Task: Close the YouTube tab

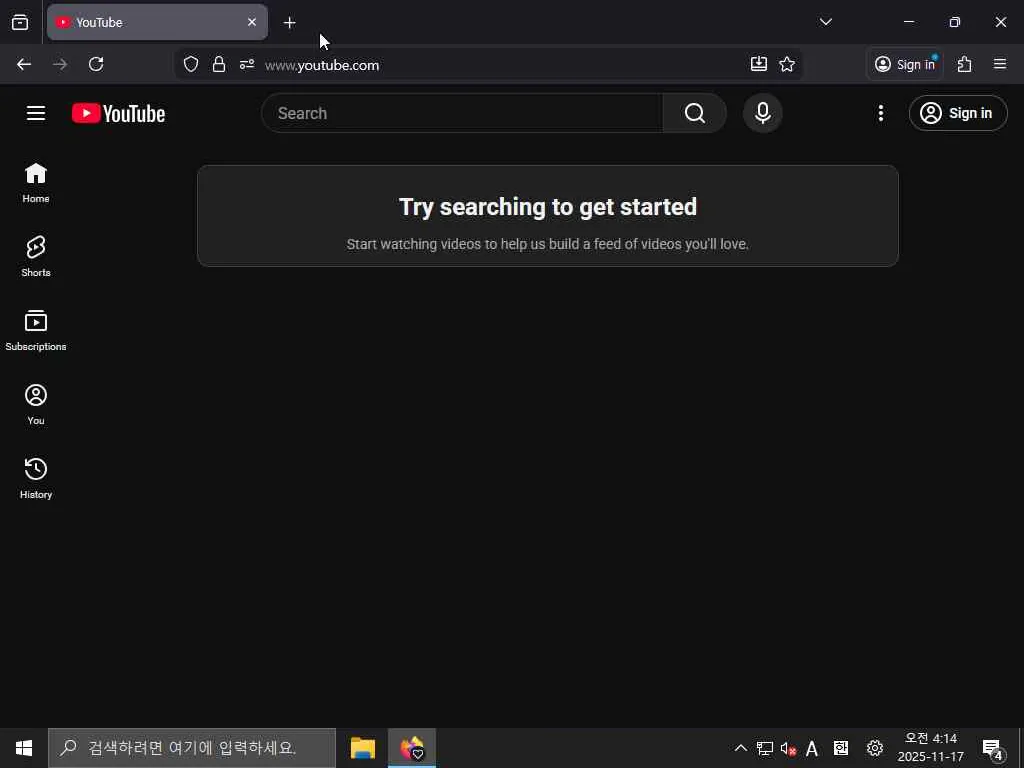Action: (x=251, y=22)
